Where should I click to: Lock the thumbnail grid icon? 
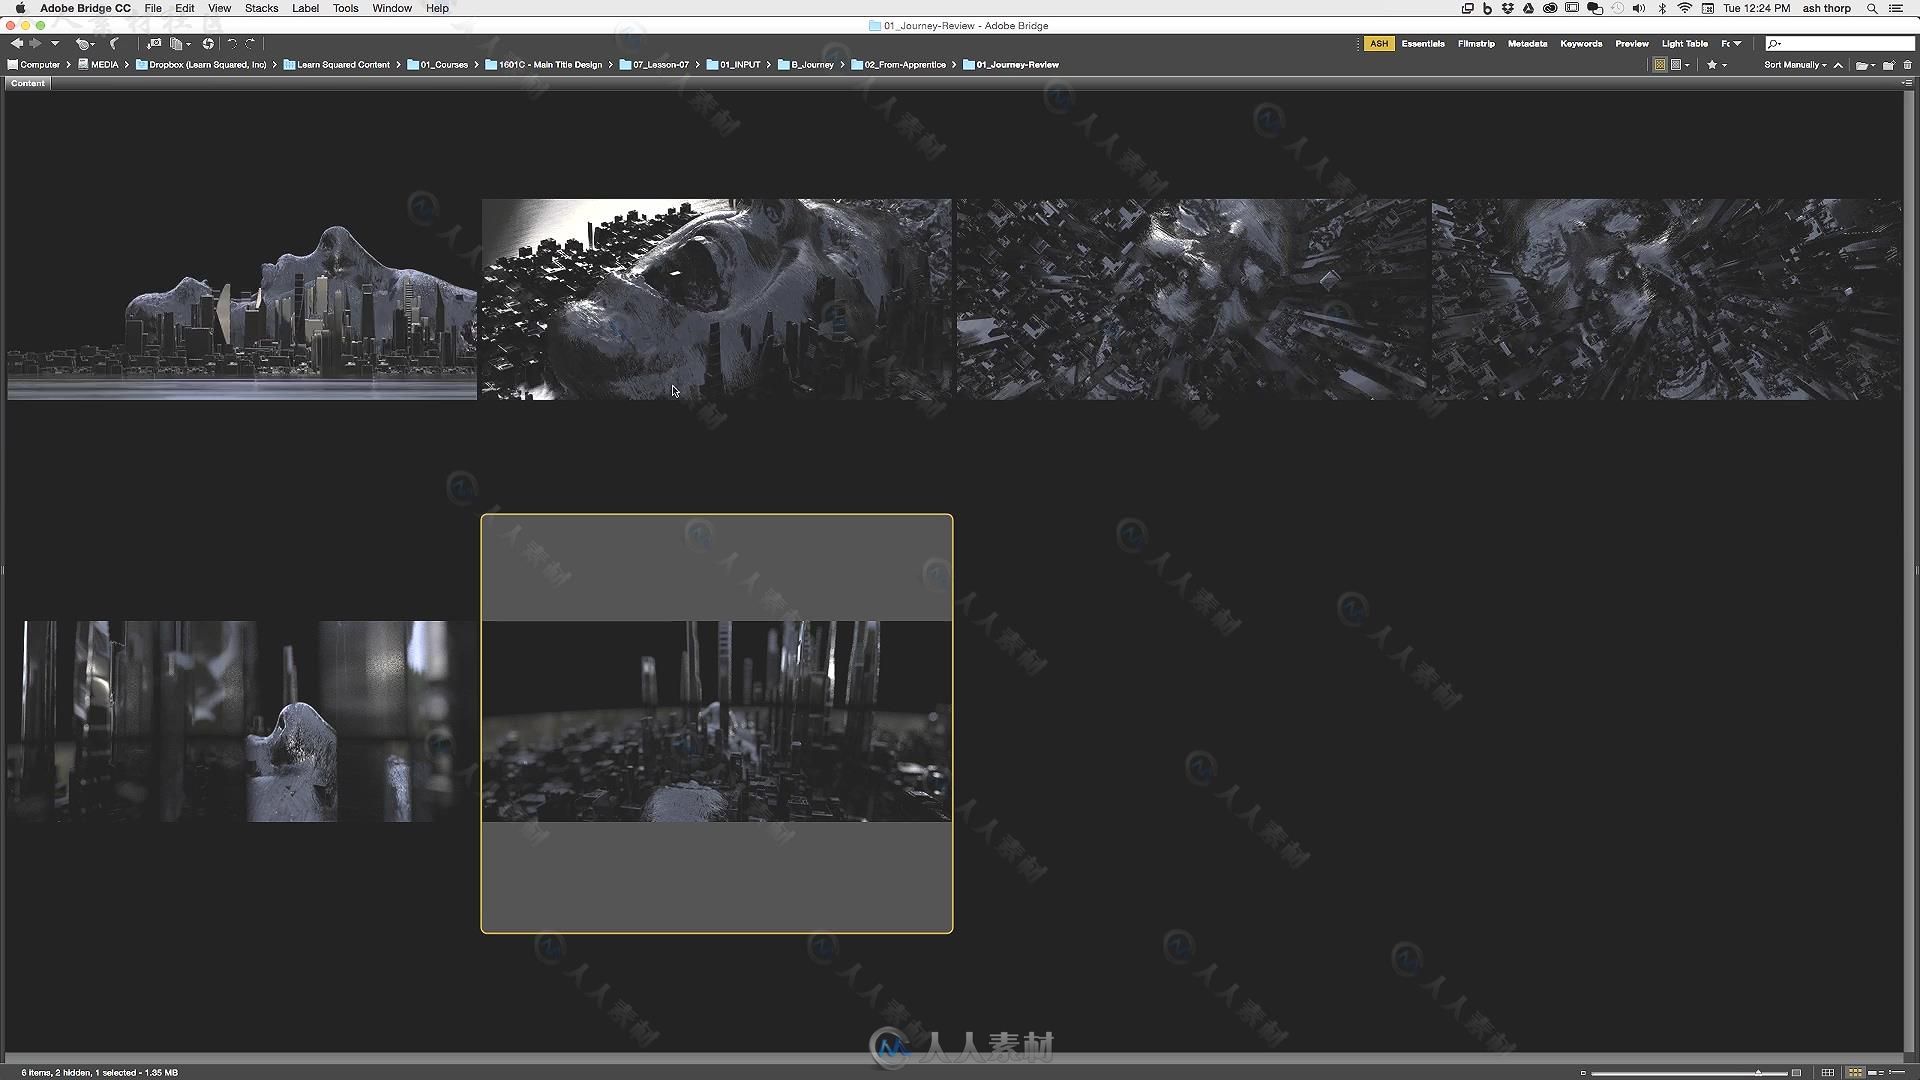coord(1827,1073)
